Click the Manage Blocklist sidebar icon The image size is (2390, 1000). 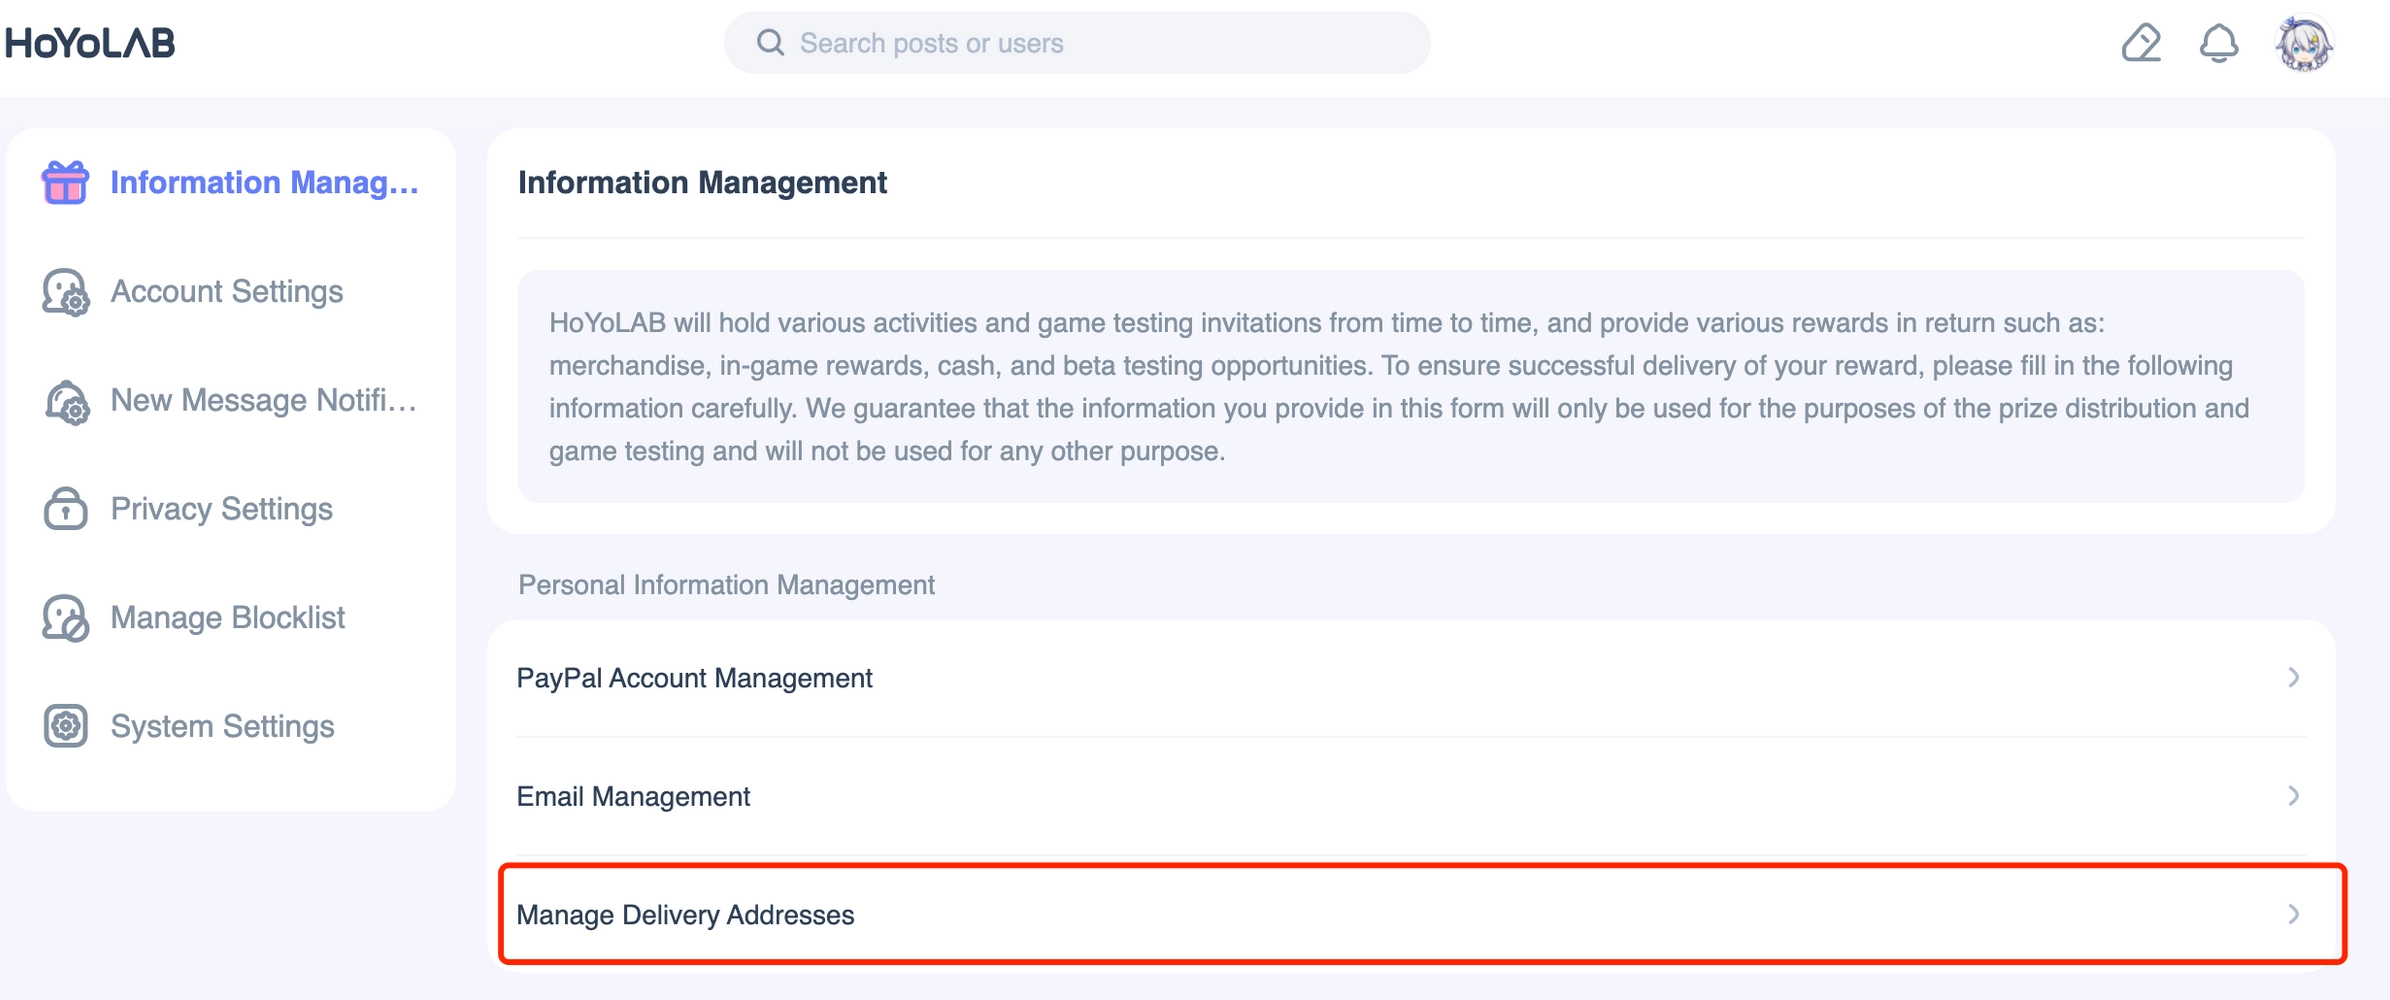(x=65, y=618)
